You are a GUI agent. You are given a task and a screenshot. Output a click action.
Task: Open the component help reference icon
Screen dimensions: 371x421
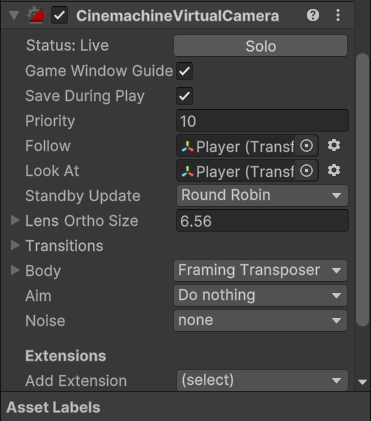coord(313,15)
